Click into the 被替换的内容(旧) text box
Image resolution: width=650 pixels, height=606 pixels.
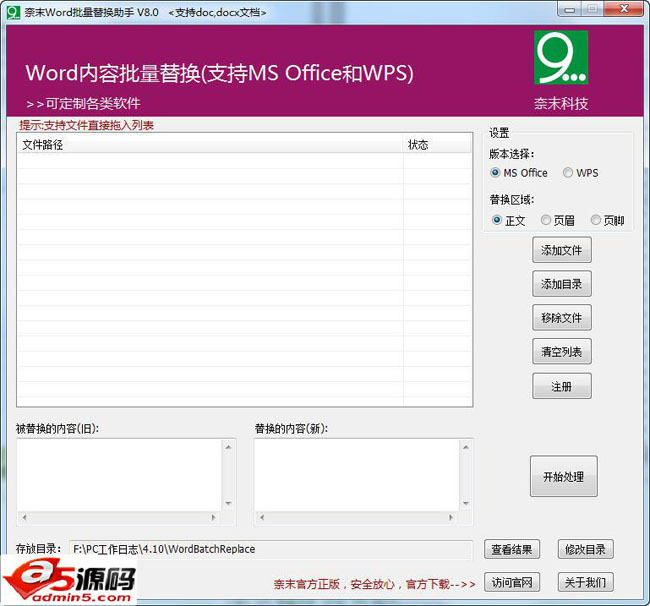[120, 475]
